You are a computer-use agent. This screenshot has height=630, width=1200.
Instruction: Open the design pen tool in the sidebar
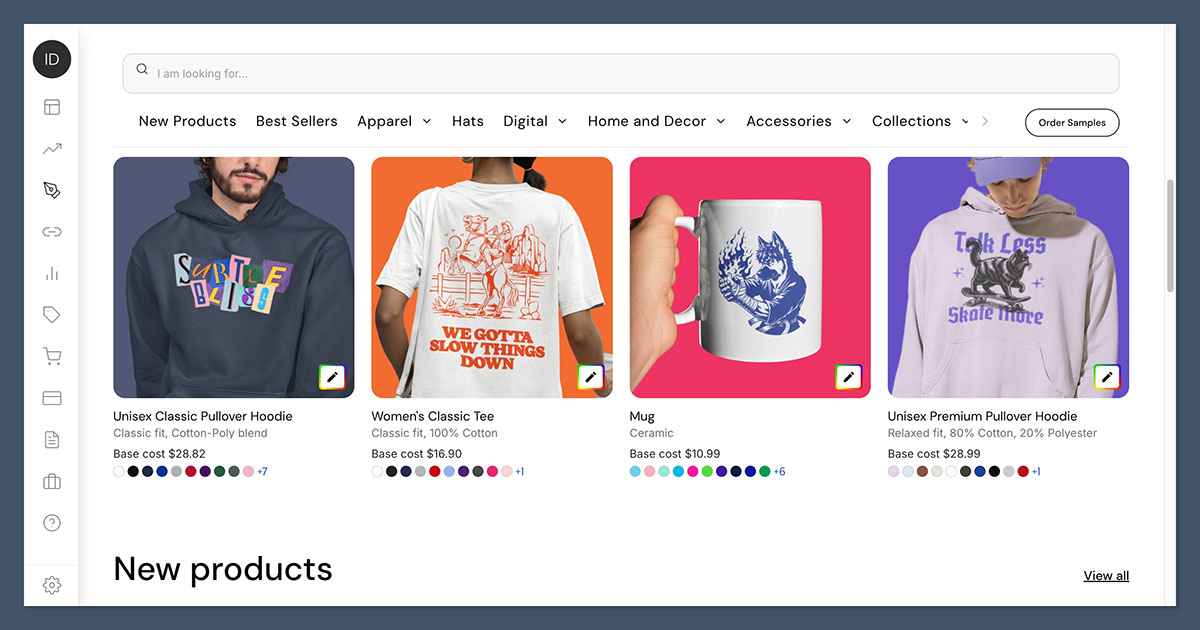click(x=52, y=189)
